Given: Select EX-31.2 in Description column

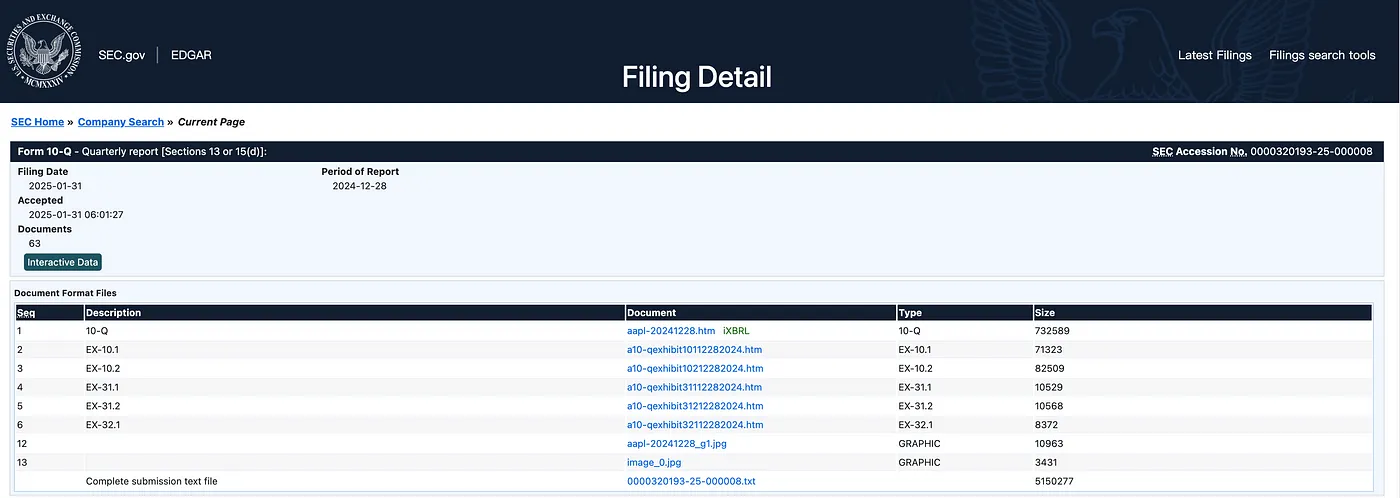Looking at the screenshot, I should click(x=103, y=406).
